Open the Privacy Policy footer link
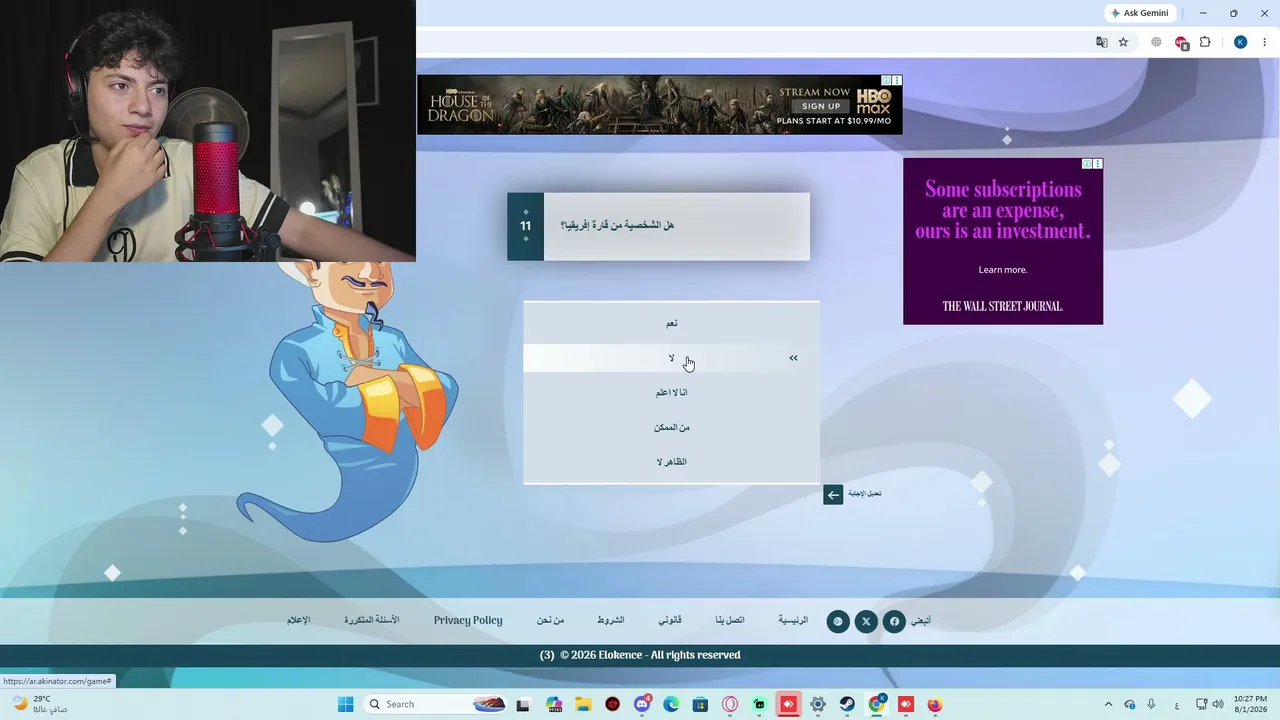Viewport: 1280px width, 720px height. (468, 621)
